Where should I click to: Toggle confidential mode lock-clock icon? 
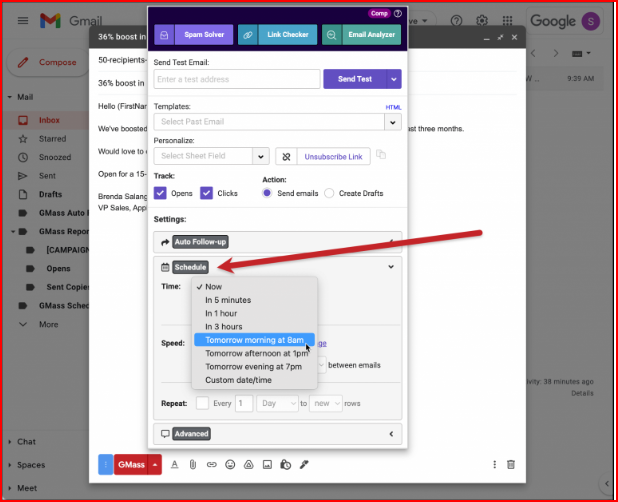point(286,465)
